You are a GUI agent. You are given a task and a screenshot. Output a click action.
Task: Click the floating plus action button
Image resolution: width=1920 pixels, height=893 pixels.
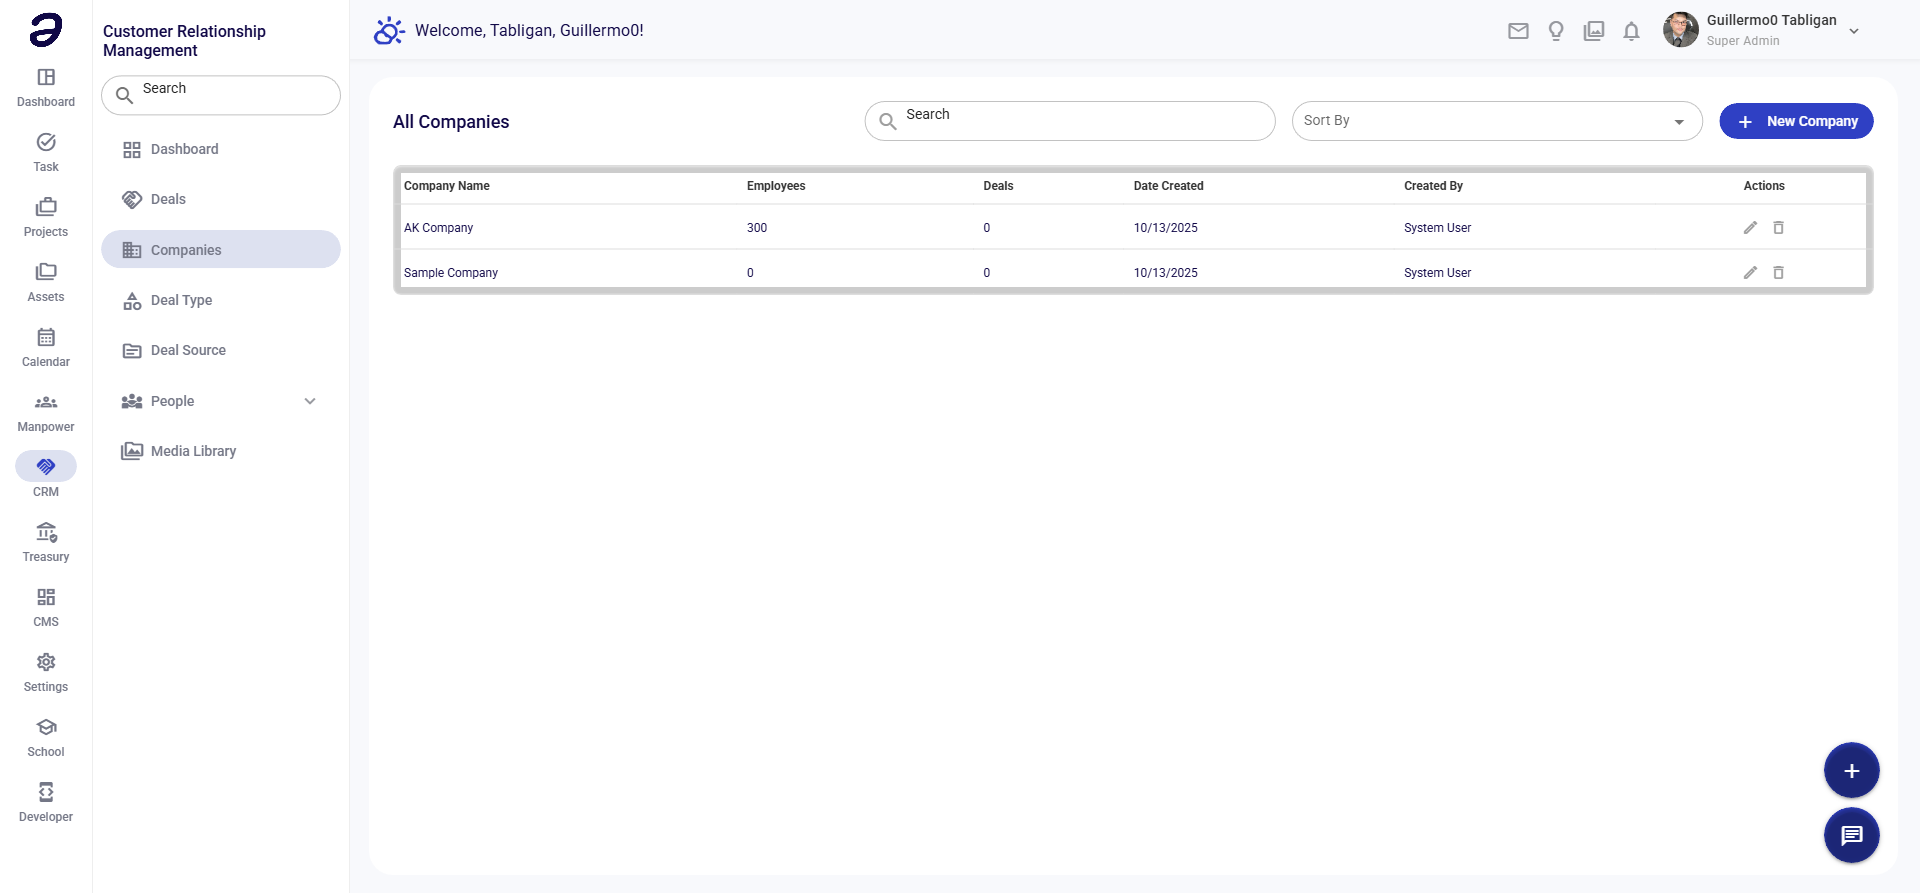click(1851, 771)
